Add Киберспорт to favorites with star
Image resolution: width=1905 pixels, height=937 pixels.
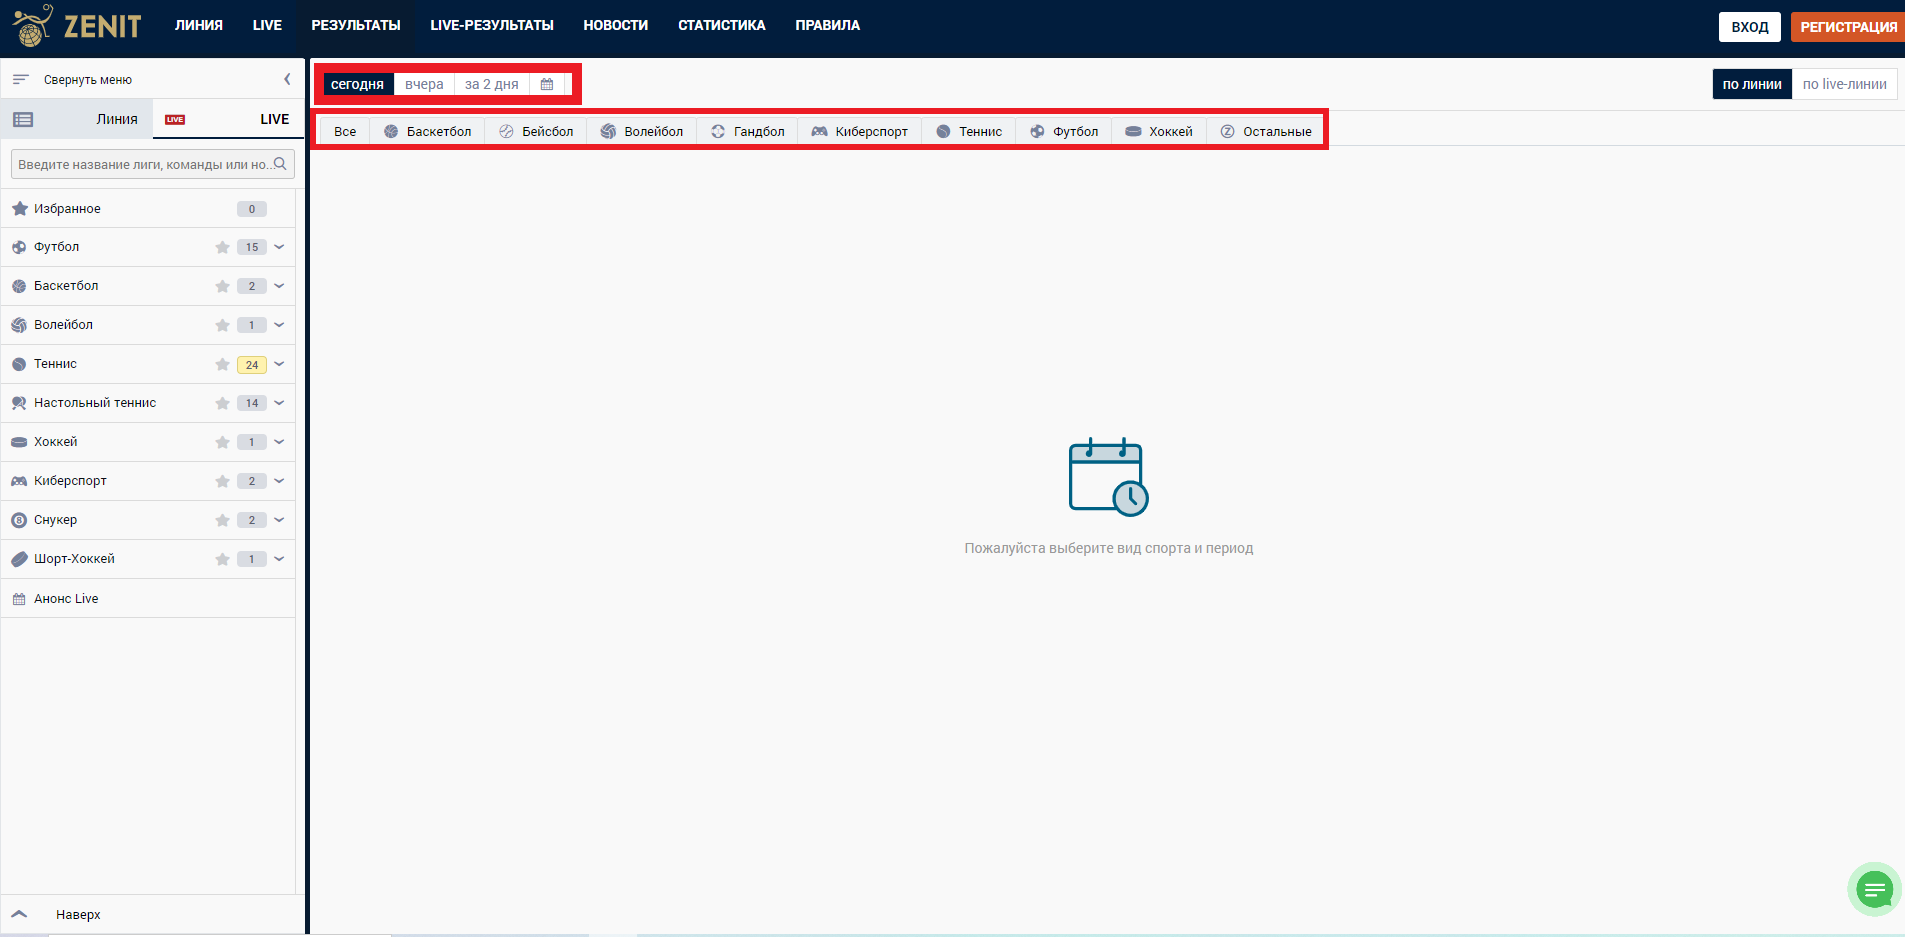[222, 481]
